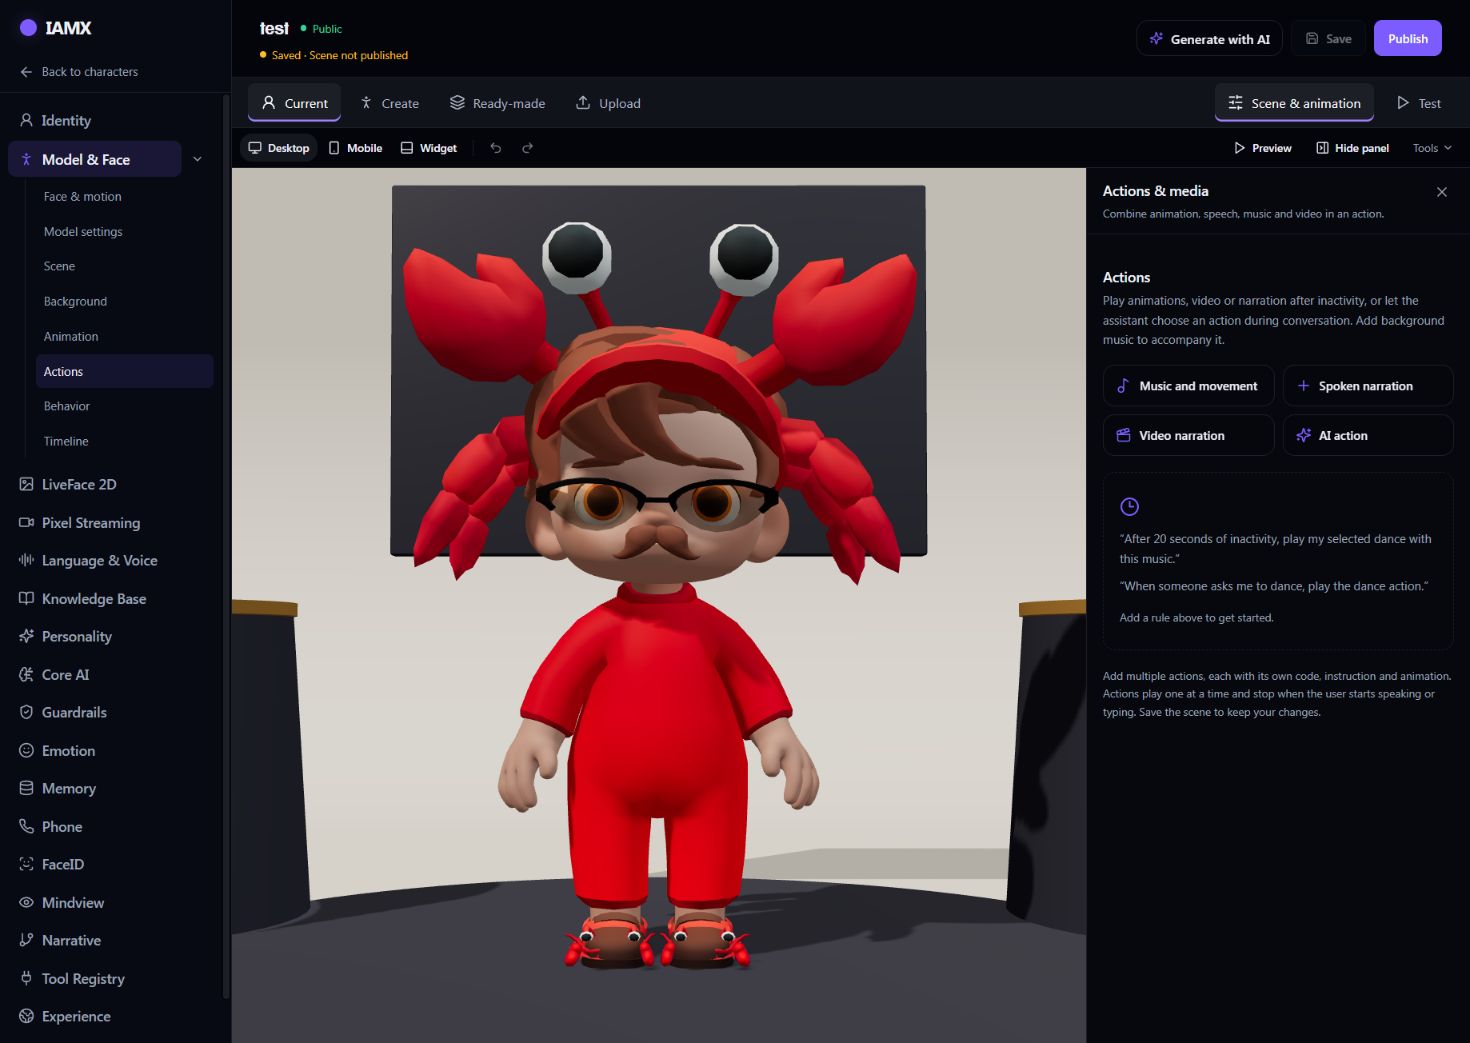Click the undo arrow icon

click(x=495, y=148)
